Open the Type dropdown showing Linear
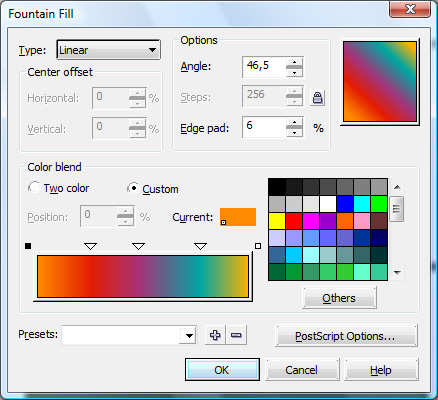 point(108,50)
